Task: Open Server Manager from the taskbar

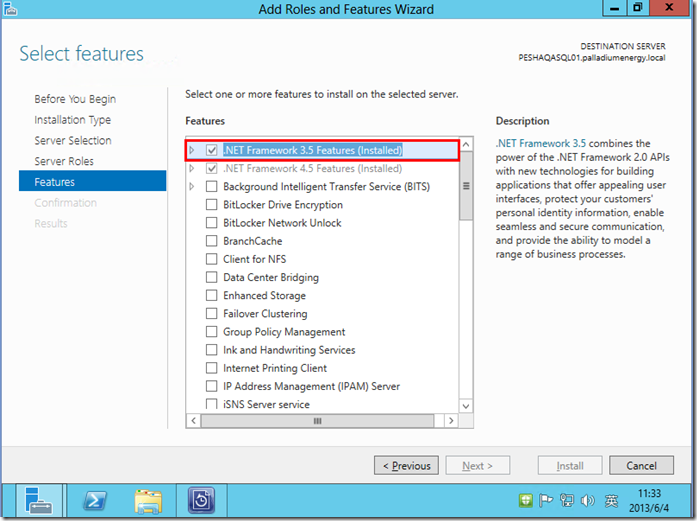Action: coord(39,500)
